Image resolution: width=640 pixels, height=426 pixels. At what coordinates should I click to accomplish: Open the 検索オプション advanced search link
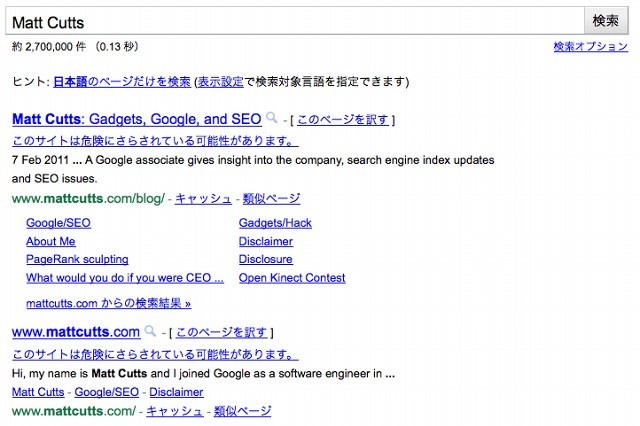tap(590, 47)
